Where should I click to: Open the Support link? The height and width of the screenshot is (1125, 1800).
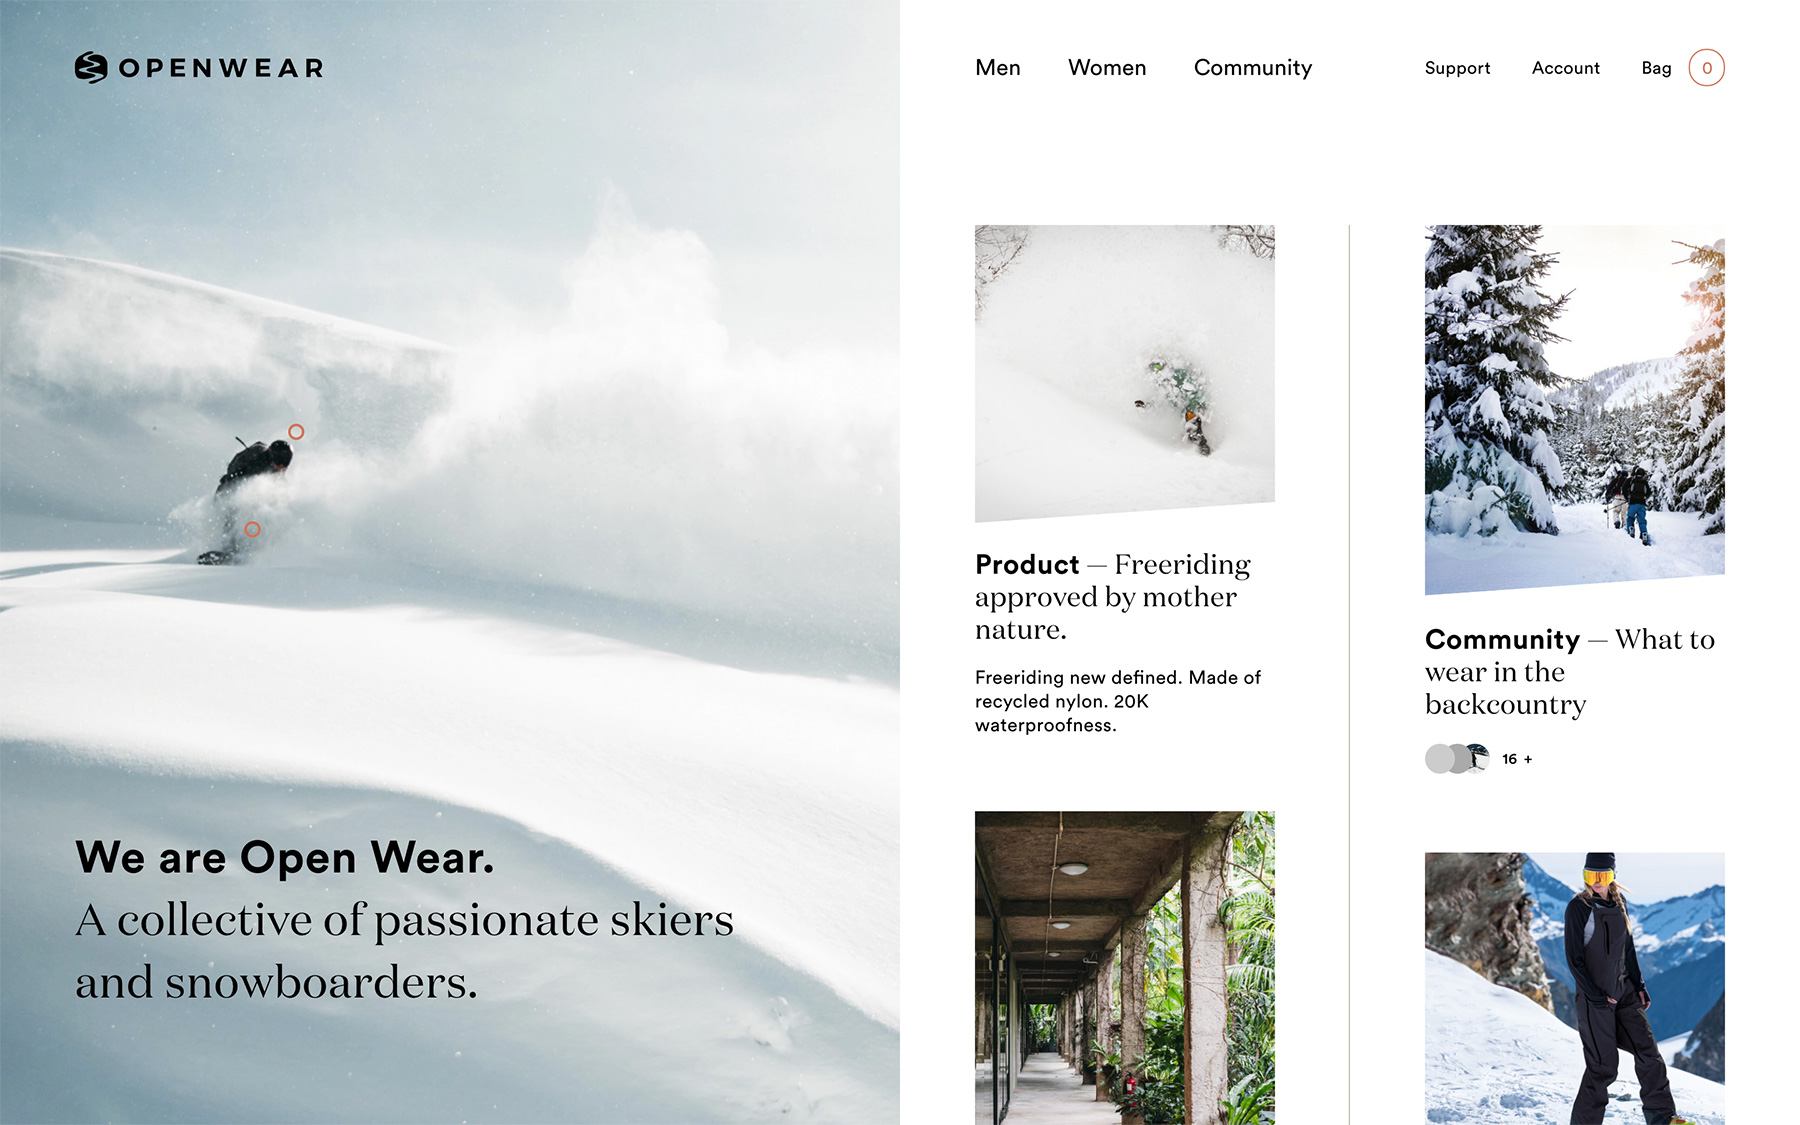pos(1457,68)
